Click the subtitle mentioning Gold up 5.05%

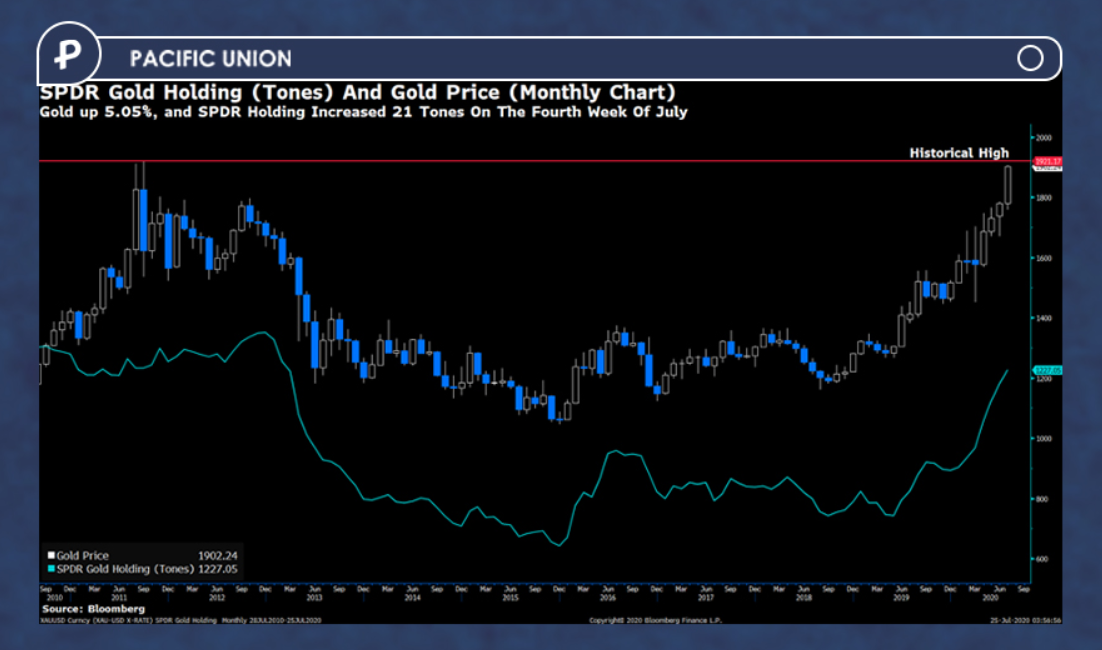click(x=363, y=112)
